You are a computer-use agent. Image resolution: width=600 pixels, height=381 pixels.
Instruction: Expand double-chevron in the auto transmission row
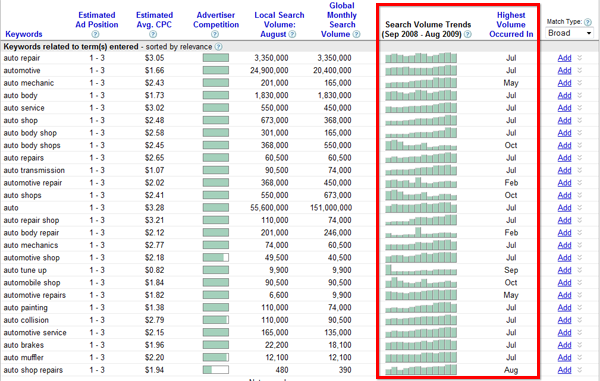pos(580,170)
